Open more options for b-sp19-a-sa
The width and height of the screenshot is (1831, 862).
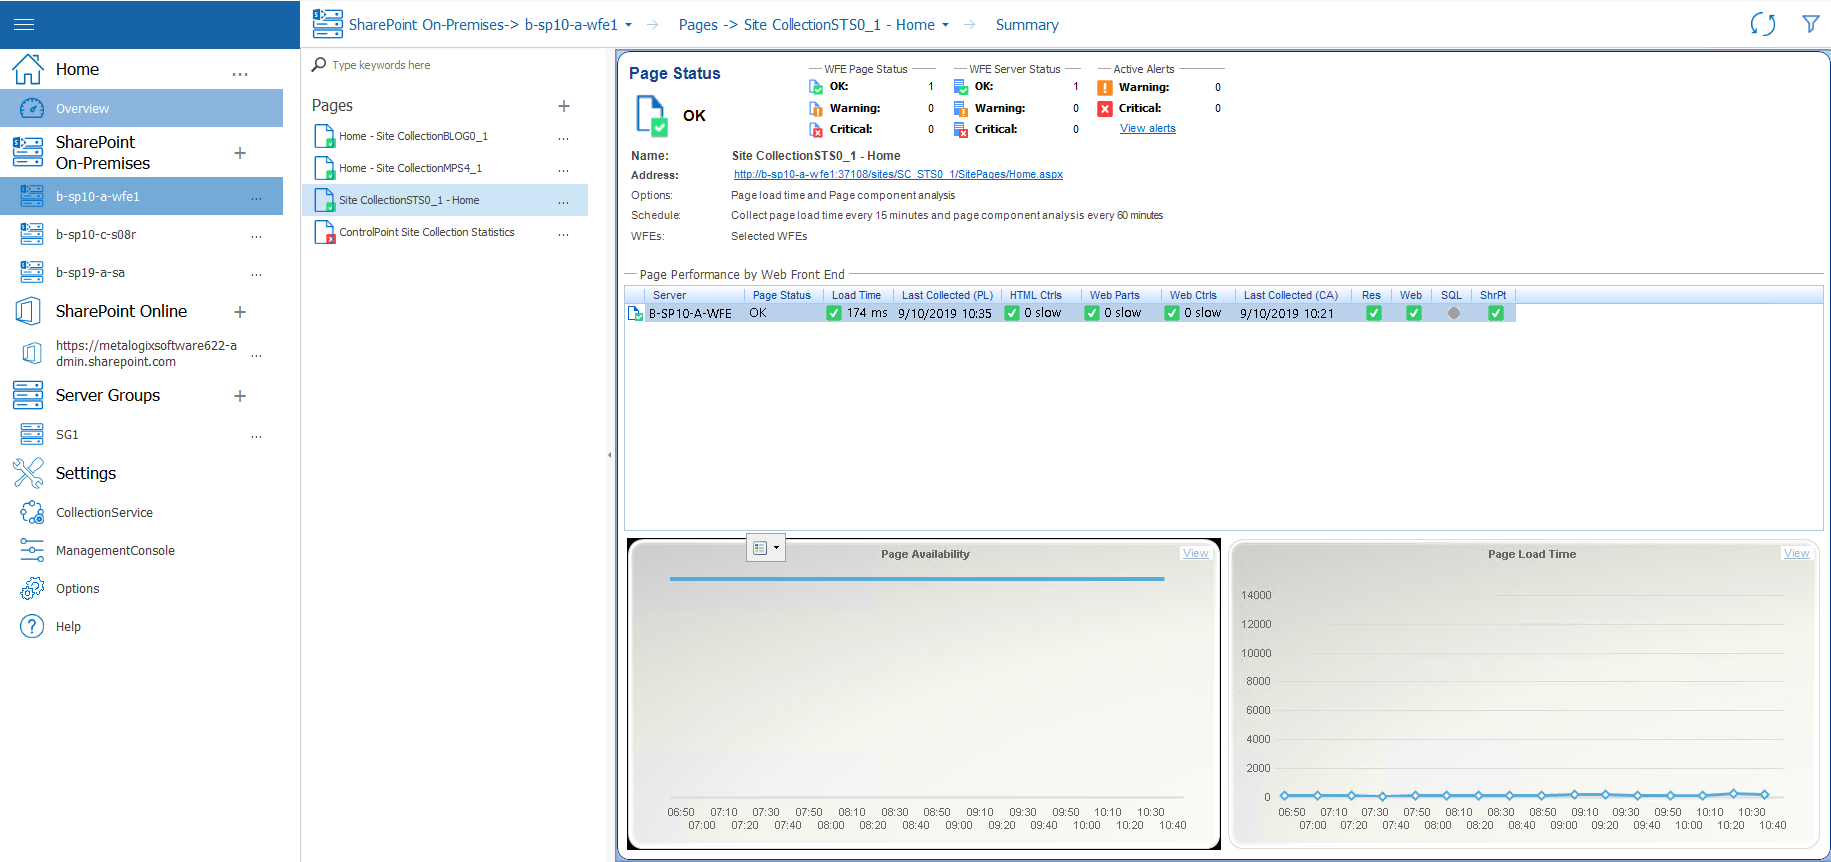click(257, 273)
